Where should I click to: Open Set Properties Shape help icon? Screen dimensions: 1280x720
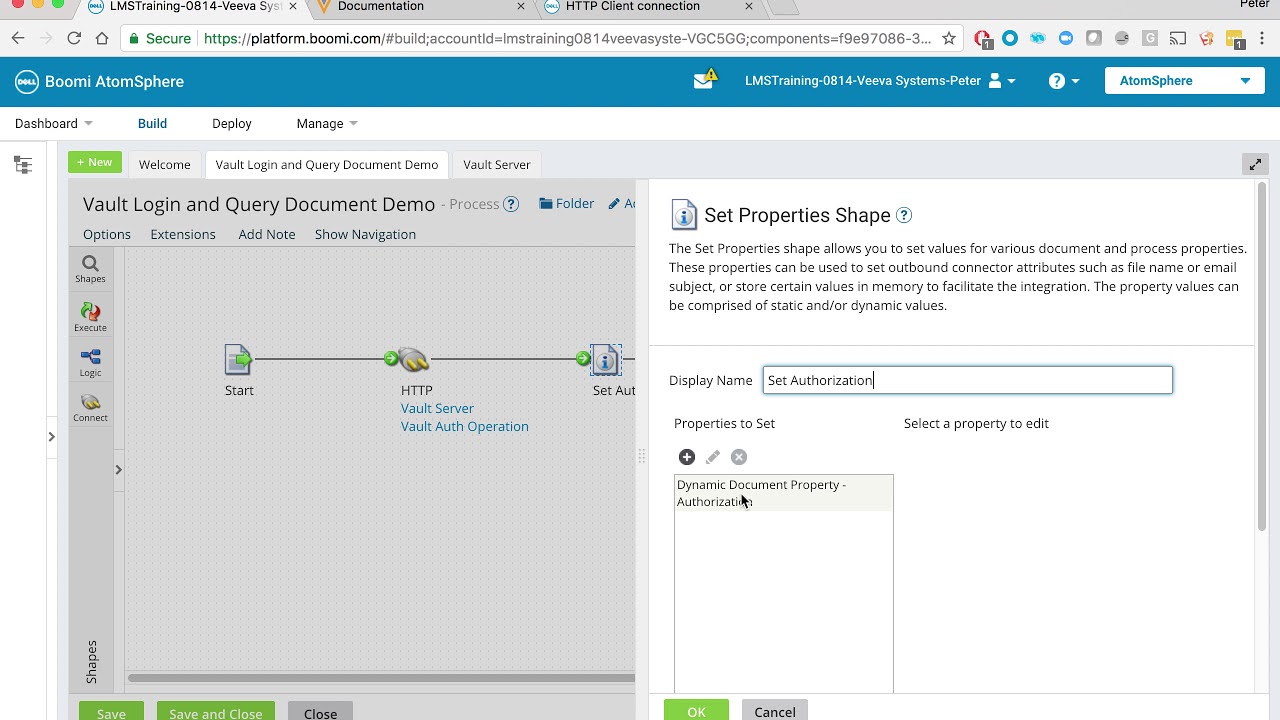[904, 215]
